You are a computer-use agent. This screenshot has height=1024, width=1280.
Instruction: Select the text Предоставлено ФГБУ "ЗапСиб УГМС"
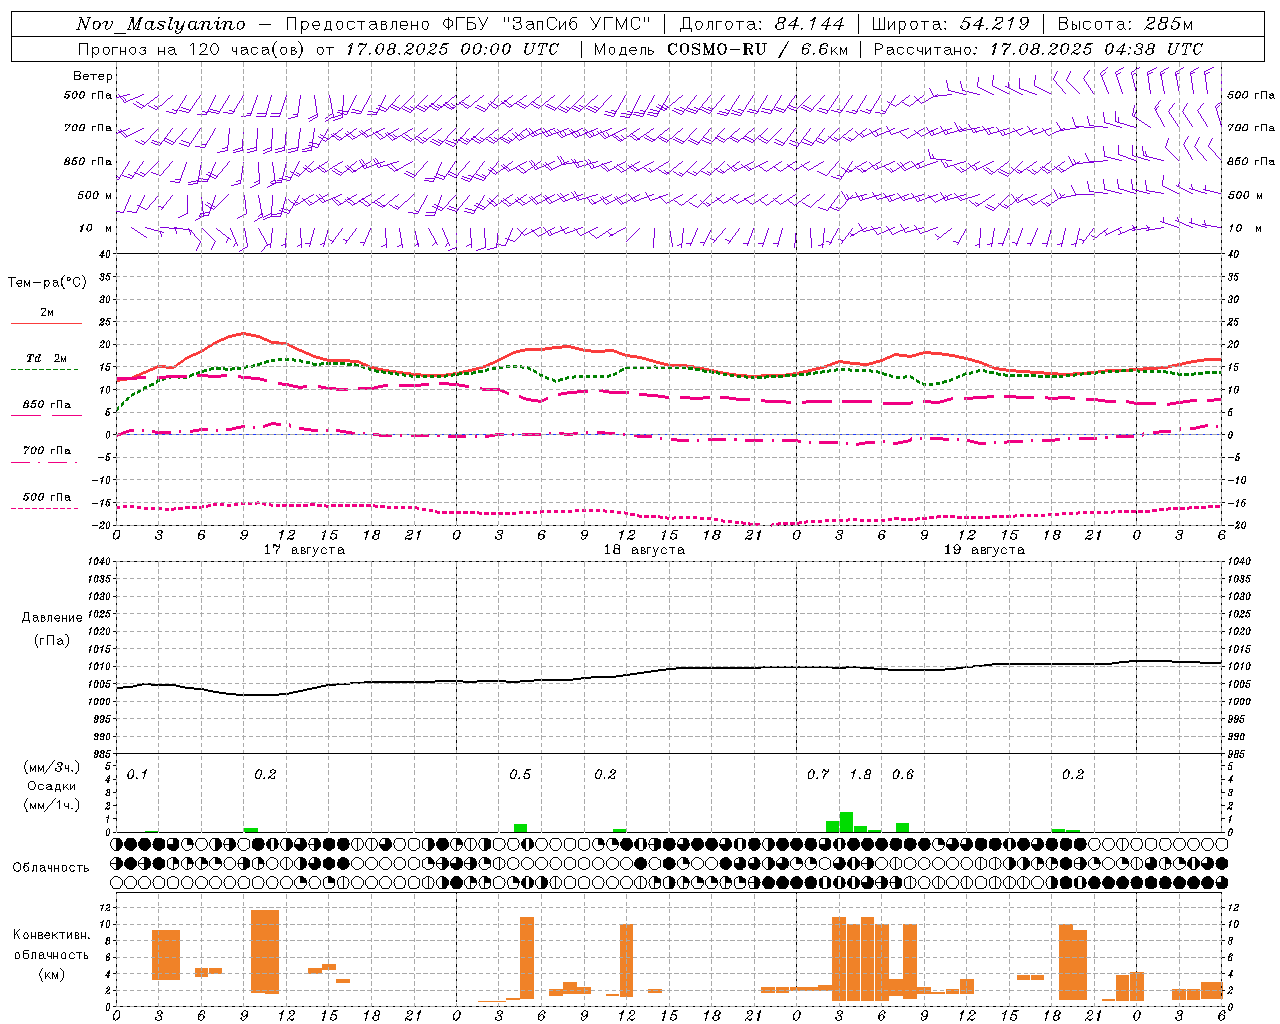(x=467, y=24)
